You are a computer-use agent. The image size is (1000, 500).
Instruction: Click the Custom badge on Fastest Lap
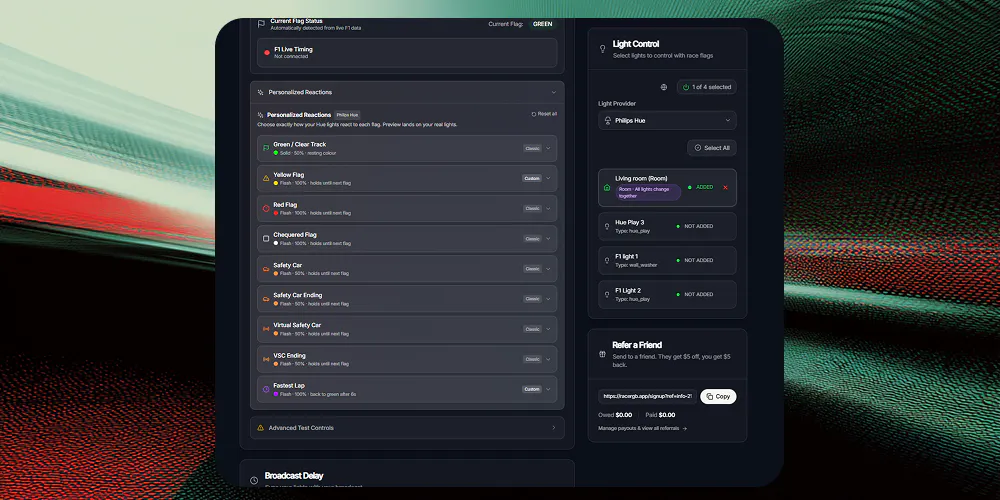click(x=532, y=389)
